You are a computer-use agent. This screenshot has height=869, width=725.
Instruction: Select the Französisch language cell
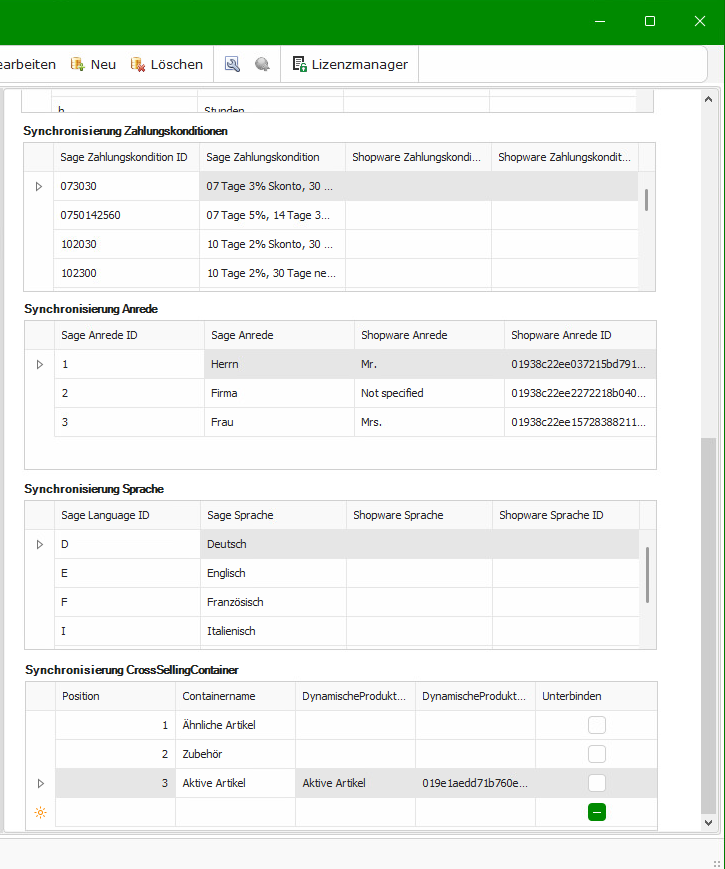point(273,602)
